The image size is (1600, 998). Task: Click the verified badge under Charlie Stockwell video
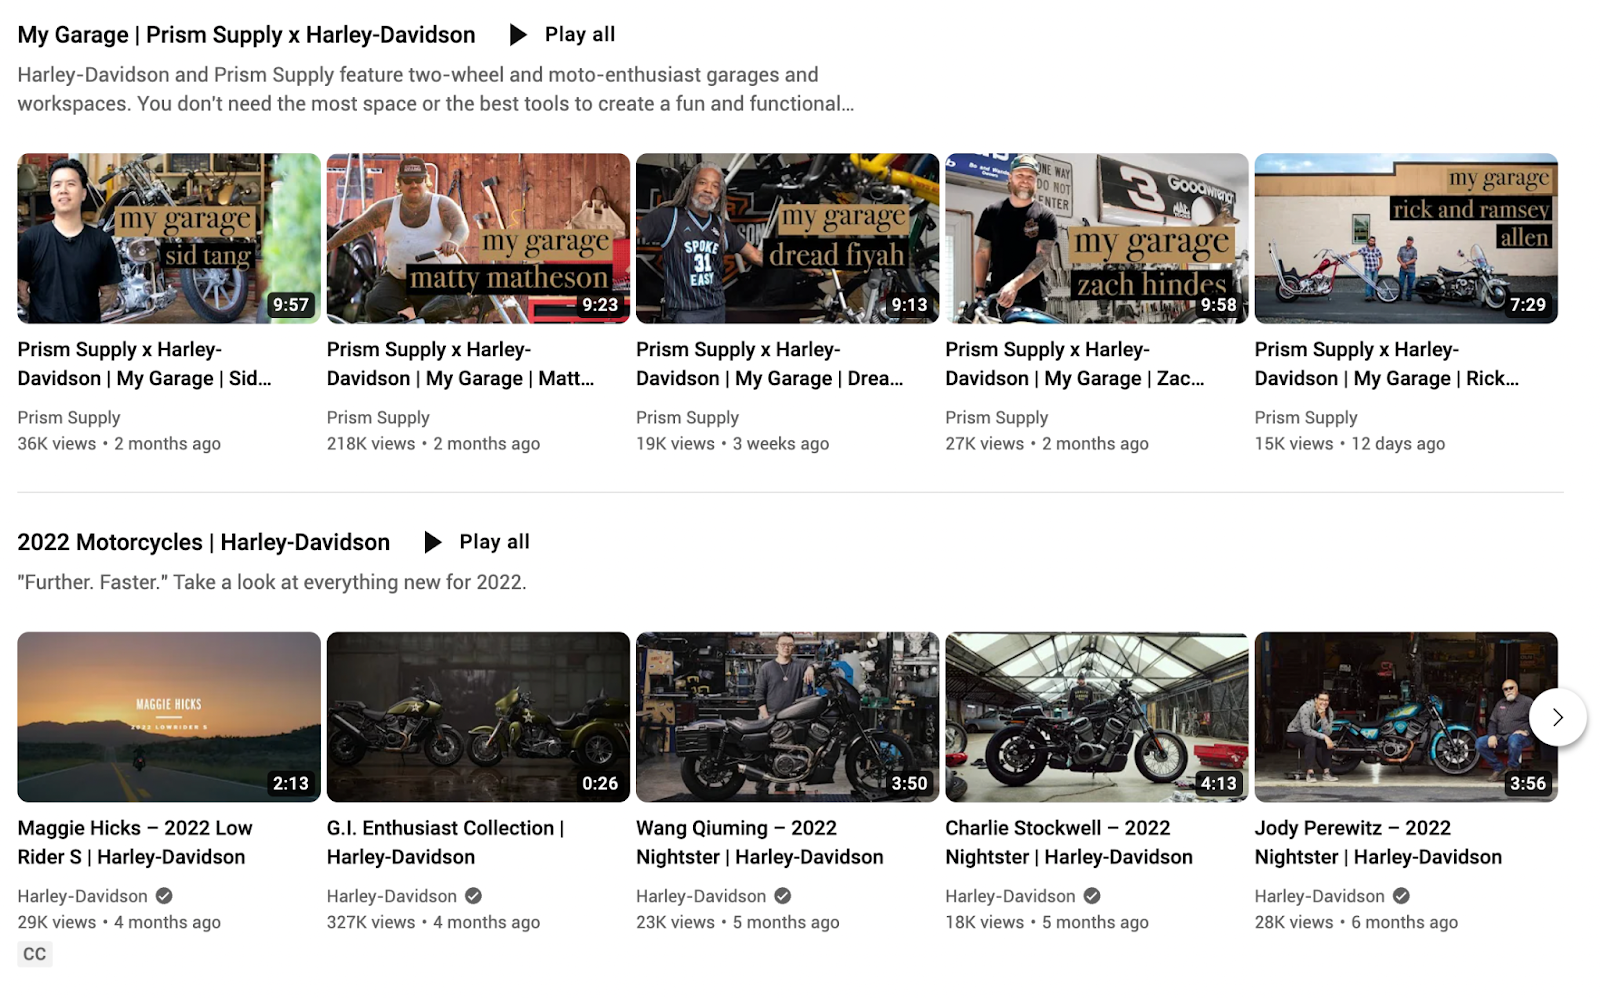tap(1092, 896)
